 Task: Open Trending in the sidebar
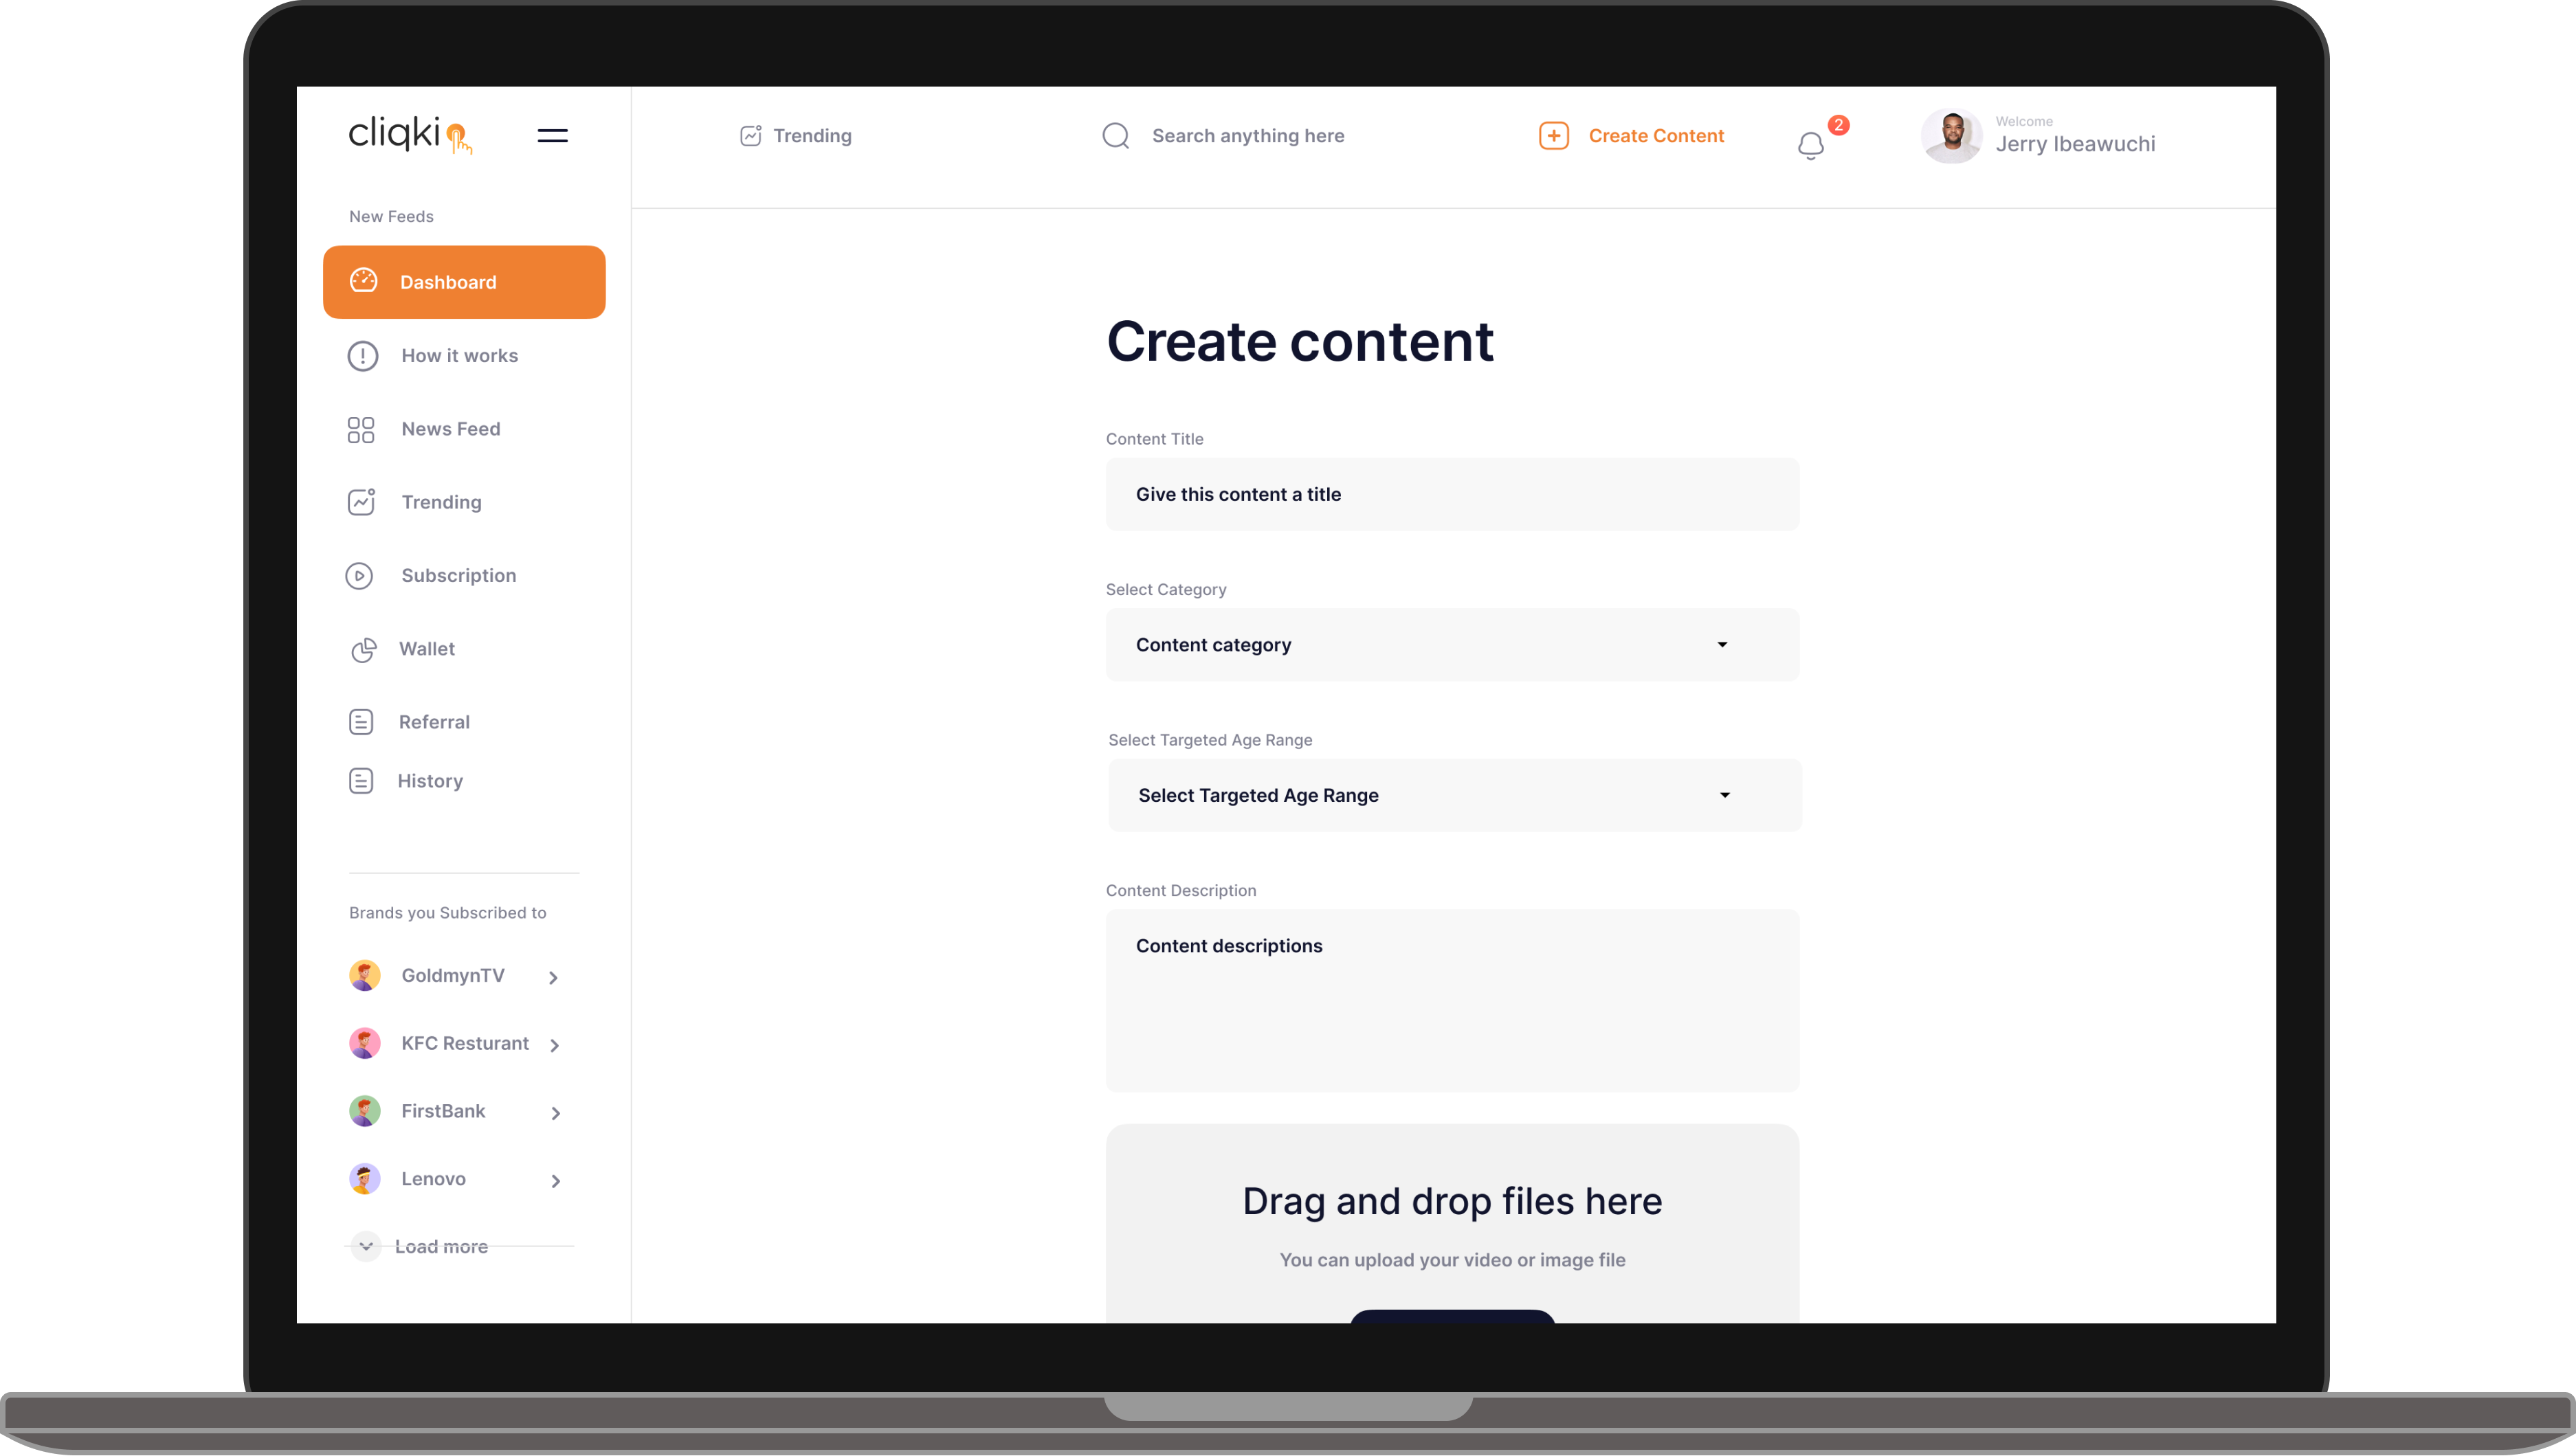coord(441,502)
